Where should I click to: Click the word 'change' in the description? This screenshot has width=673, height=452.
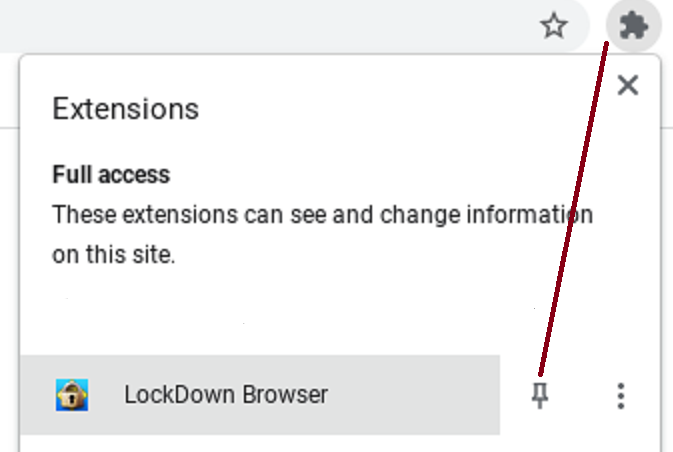point(420,215)
